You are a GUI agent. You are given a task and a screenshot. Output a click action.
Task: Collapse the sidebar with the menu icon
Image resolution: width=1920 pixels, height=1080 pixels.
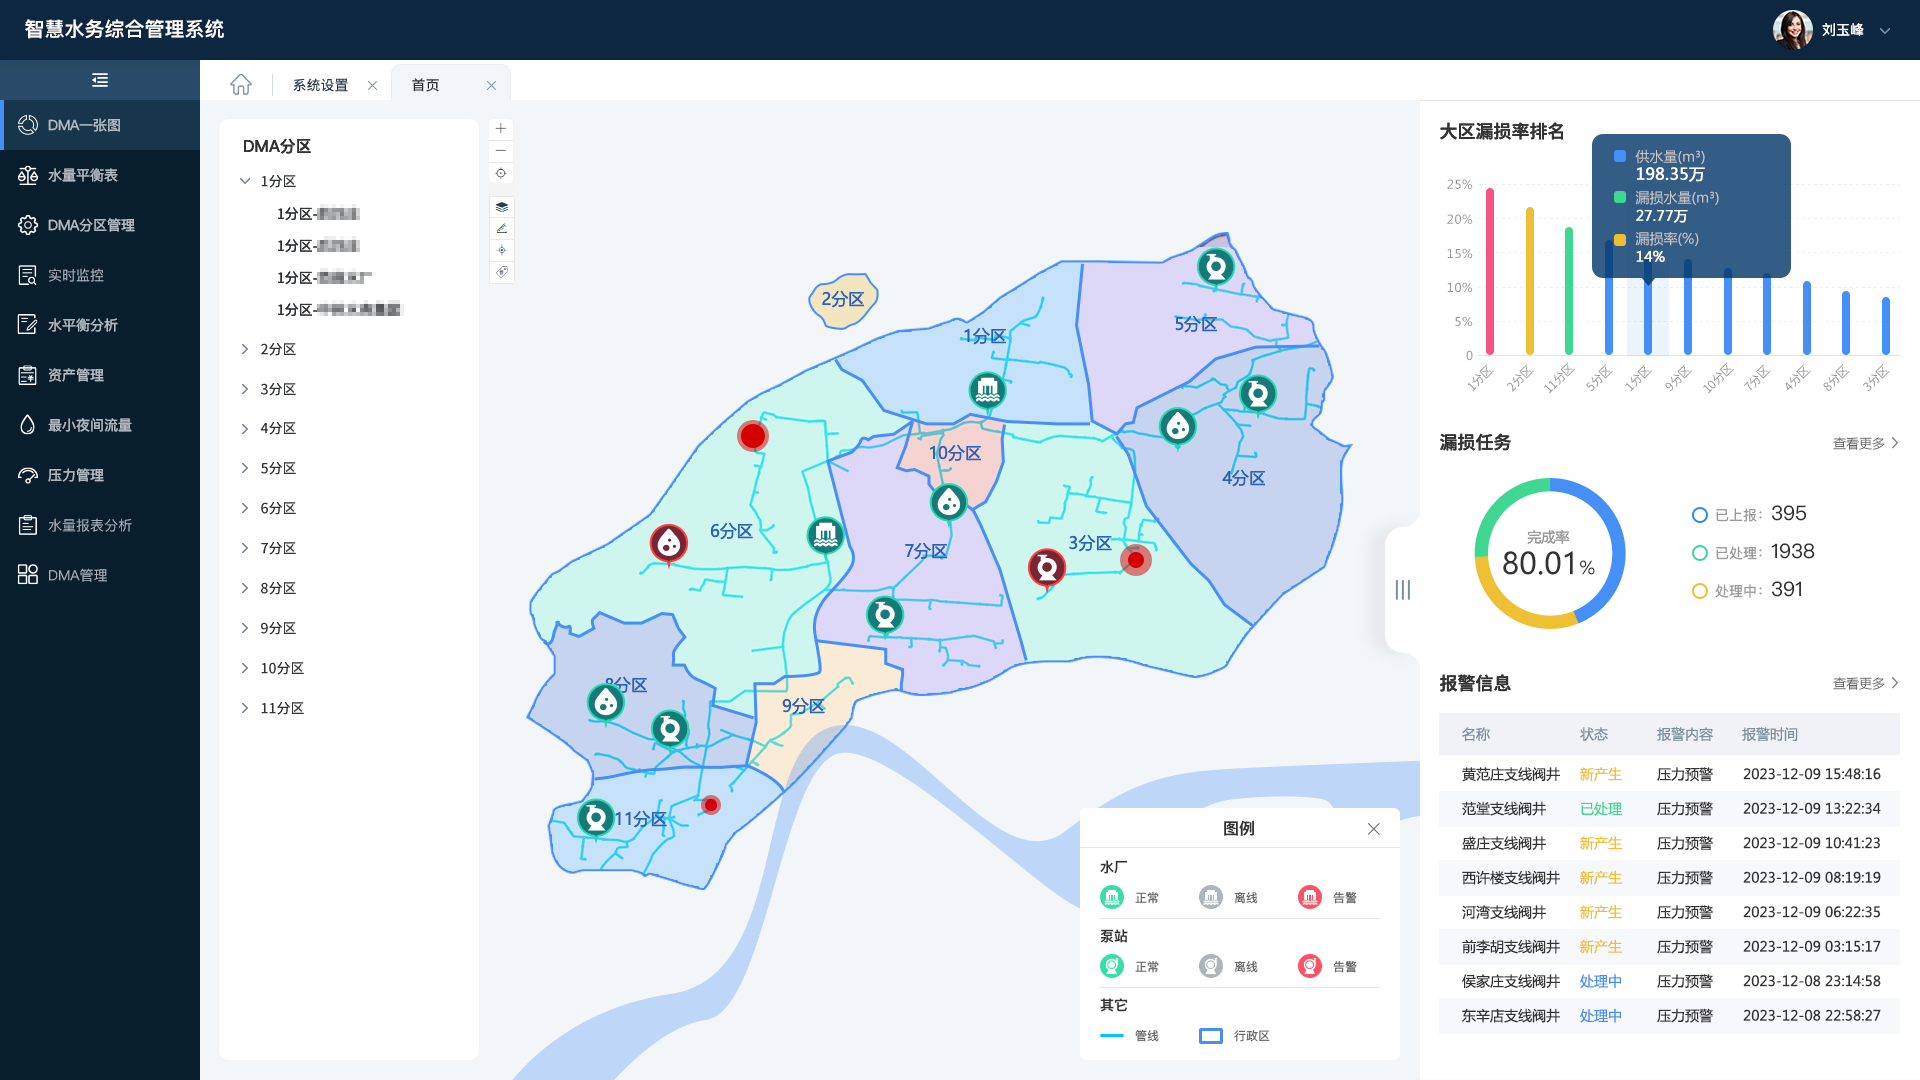tap(100, 80)
